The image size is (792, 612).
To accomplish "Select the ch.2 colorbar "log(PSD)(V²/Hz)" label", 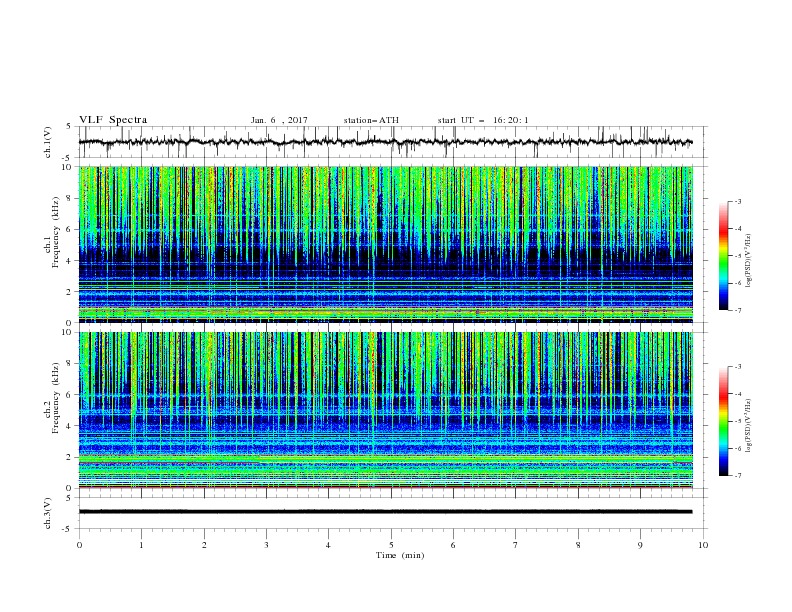I will point(749,425).
